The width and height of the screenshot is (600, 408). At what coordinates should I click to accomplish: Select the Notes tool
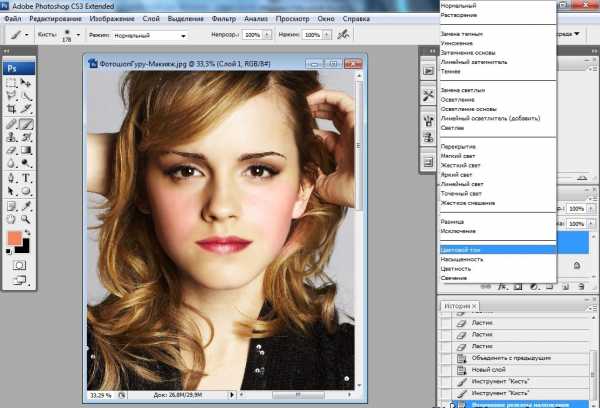(11, 206)
